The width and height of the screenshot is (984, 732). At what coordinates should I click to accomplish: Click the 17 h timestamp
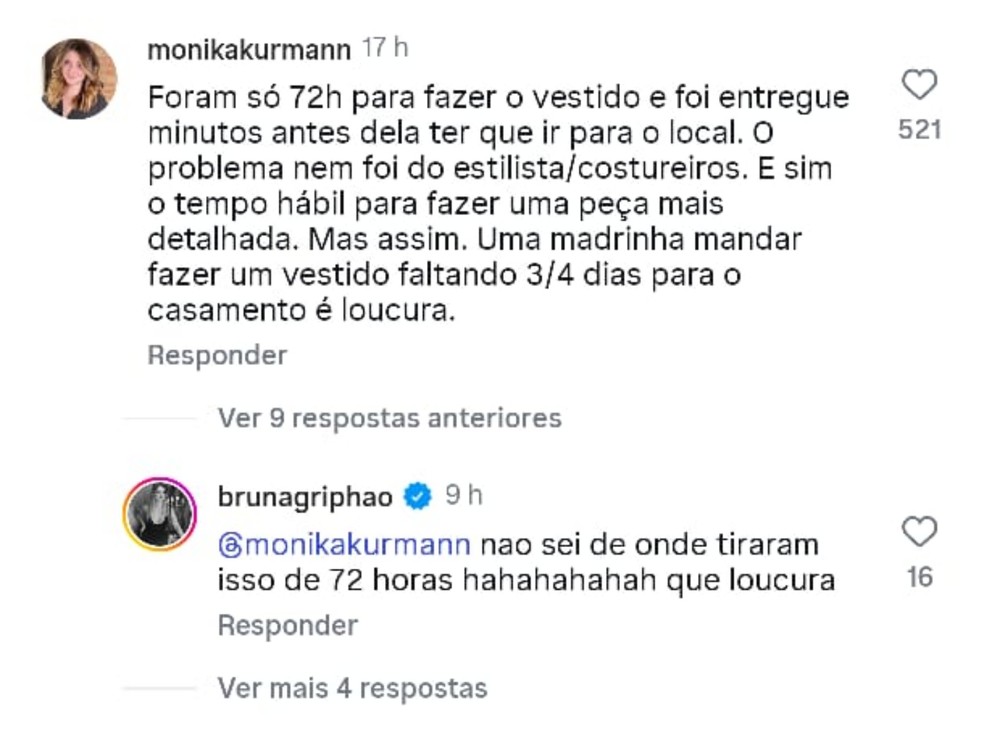pos(385,49)
